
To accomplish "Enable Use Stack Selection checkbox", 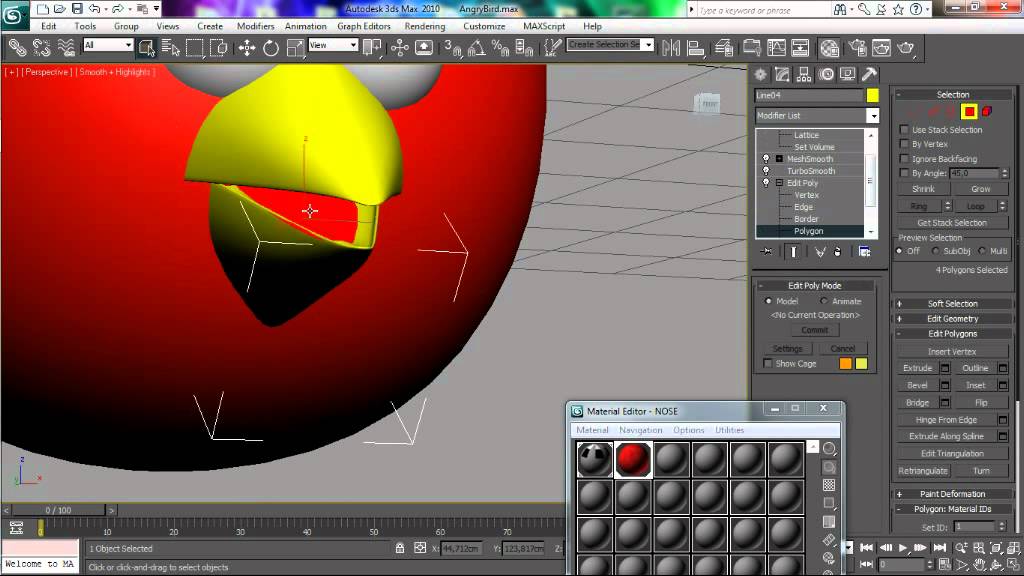I will (904, 129).
